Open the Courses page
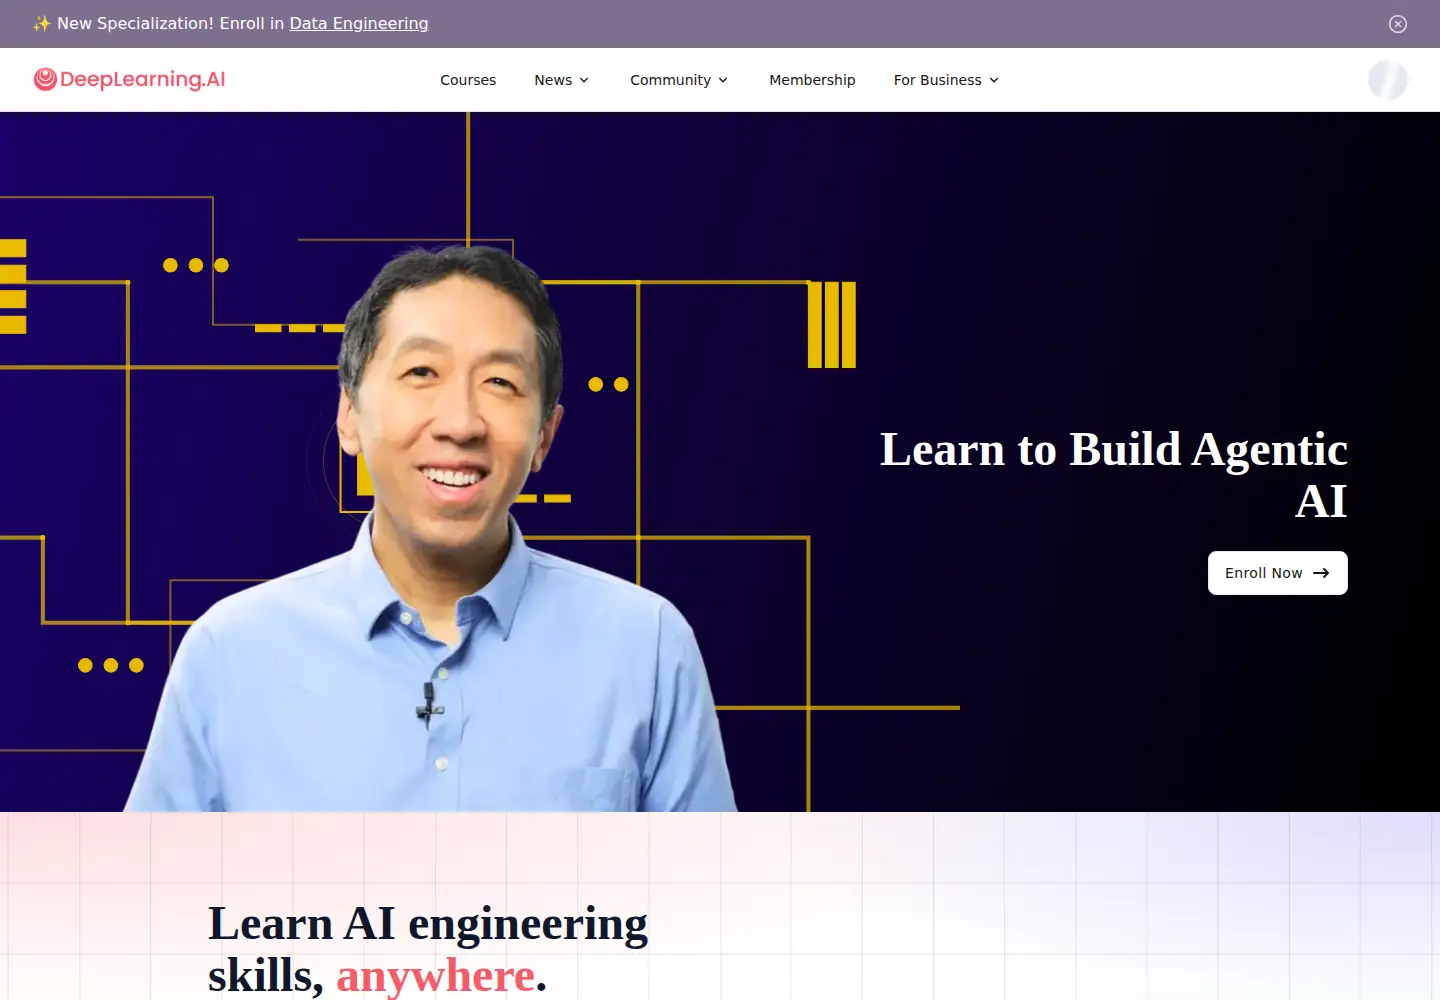1440x1000 pixels. click(468, 80)
